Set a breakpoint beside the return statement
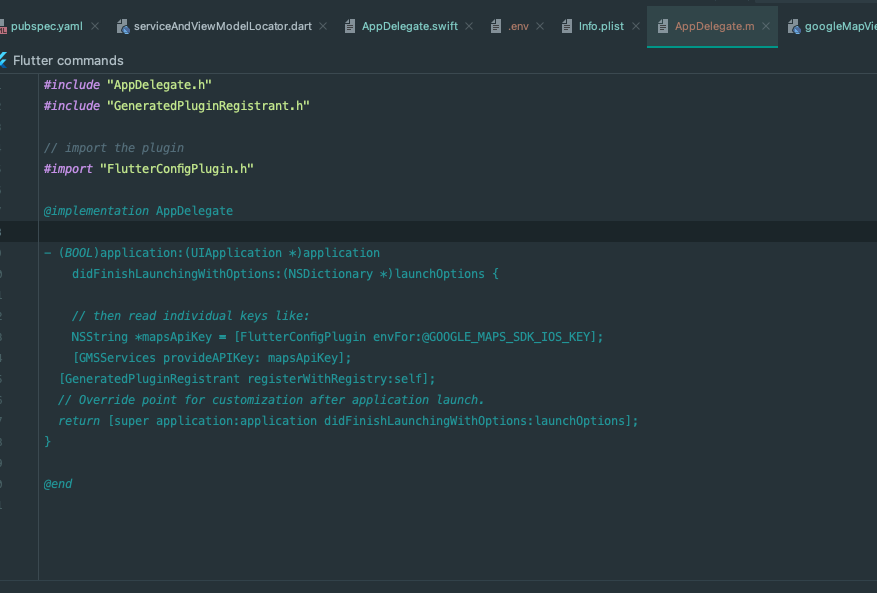Image resolution: width=877 pixels, height=593 pixels. coord(27,420)
